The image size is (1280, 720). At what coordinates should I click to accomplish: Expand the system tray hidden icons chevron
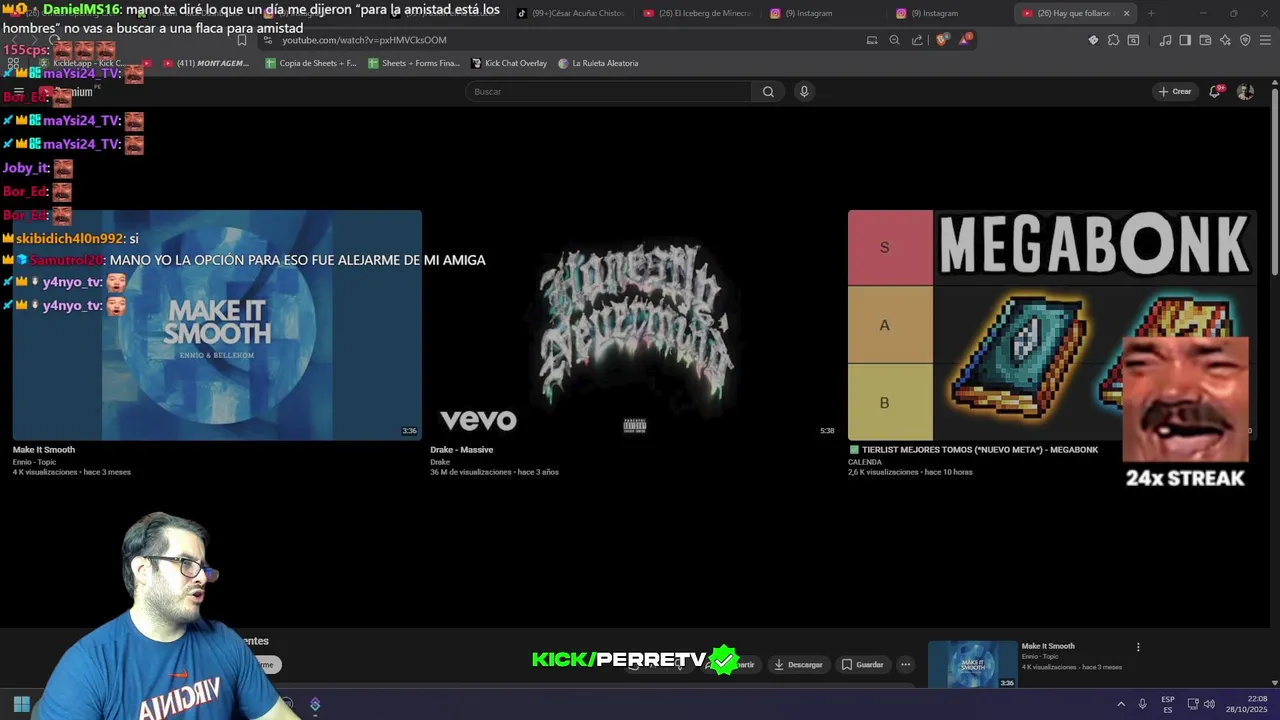click(1120, 704)
